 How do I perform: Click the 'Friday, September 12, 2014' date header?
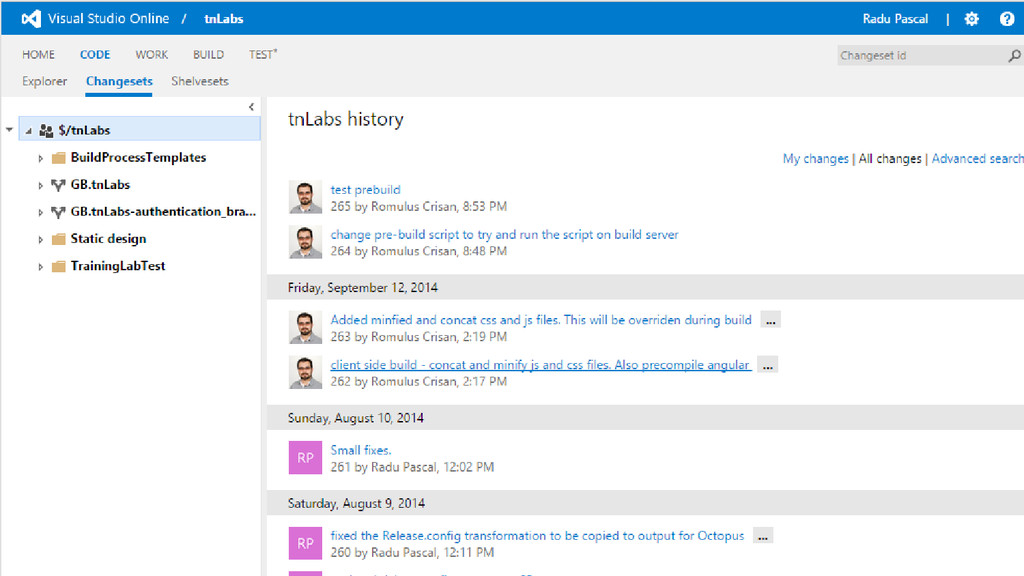[x=362, y=288]
